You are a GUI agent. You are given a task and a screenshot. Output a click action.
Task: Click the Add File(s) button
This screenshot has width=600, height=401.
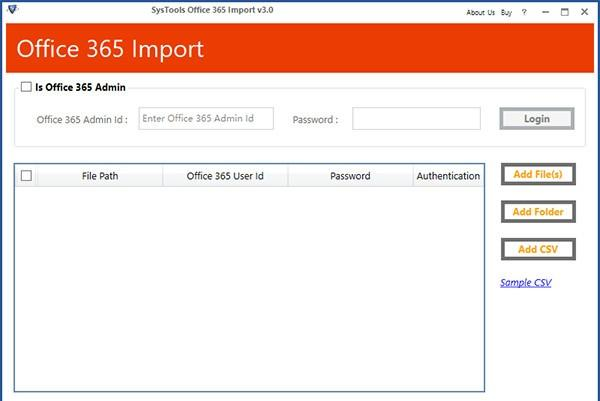click(538, 174)
